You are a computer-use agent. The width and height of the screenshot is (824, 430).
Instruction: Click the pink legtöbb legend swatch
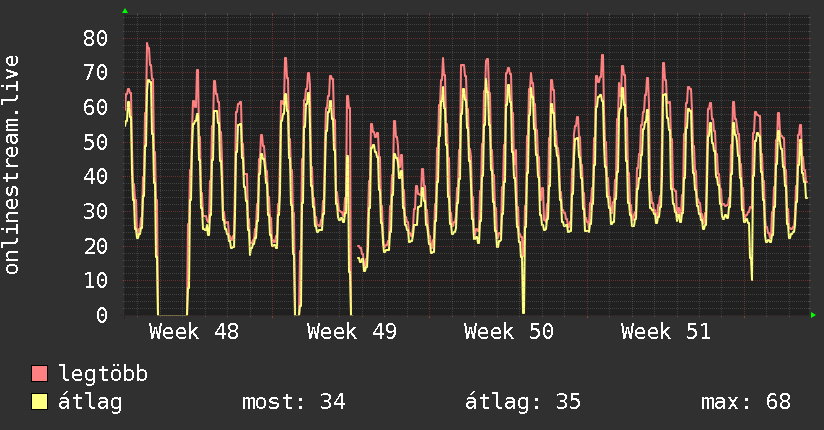click(39, 373)
